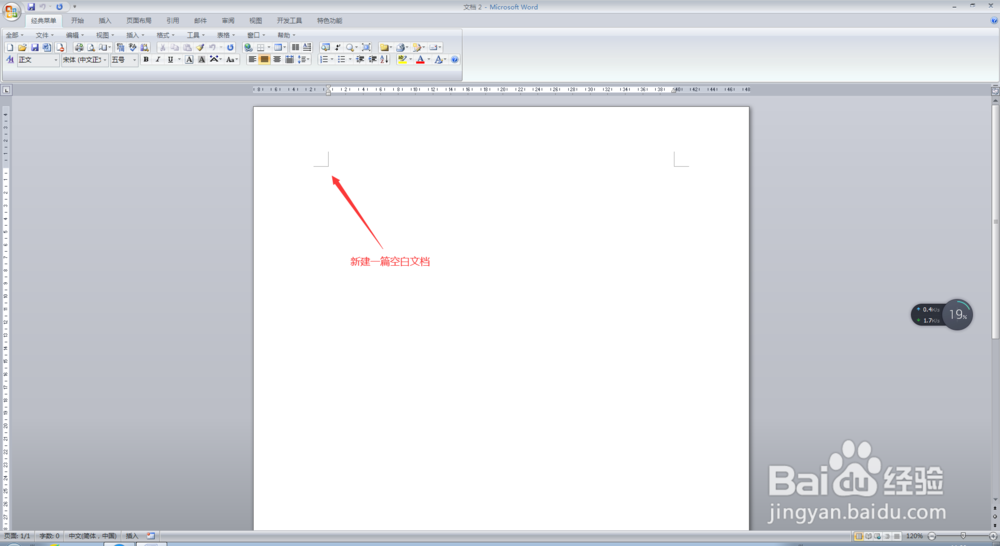Click the 中文(简体，中国) language indicator

pos(92,536)
